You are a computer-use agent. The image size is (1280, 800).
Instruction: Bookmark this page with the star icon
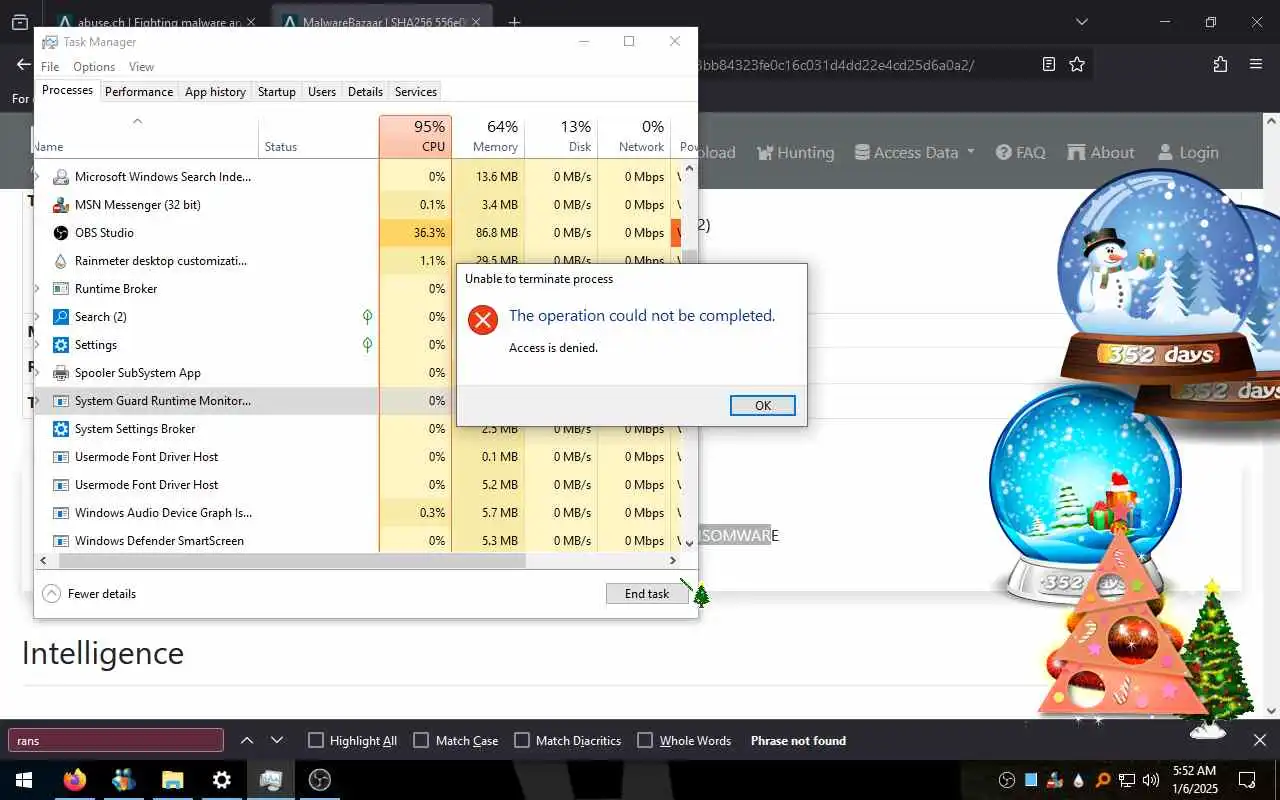coord(1077,64)
